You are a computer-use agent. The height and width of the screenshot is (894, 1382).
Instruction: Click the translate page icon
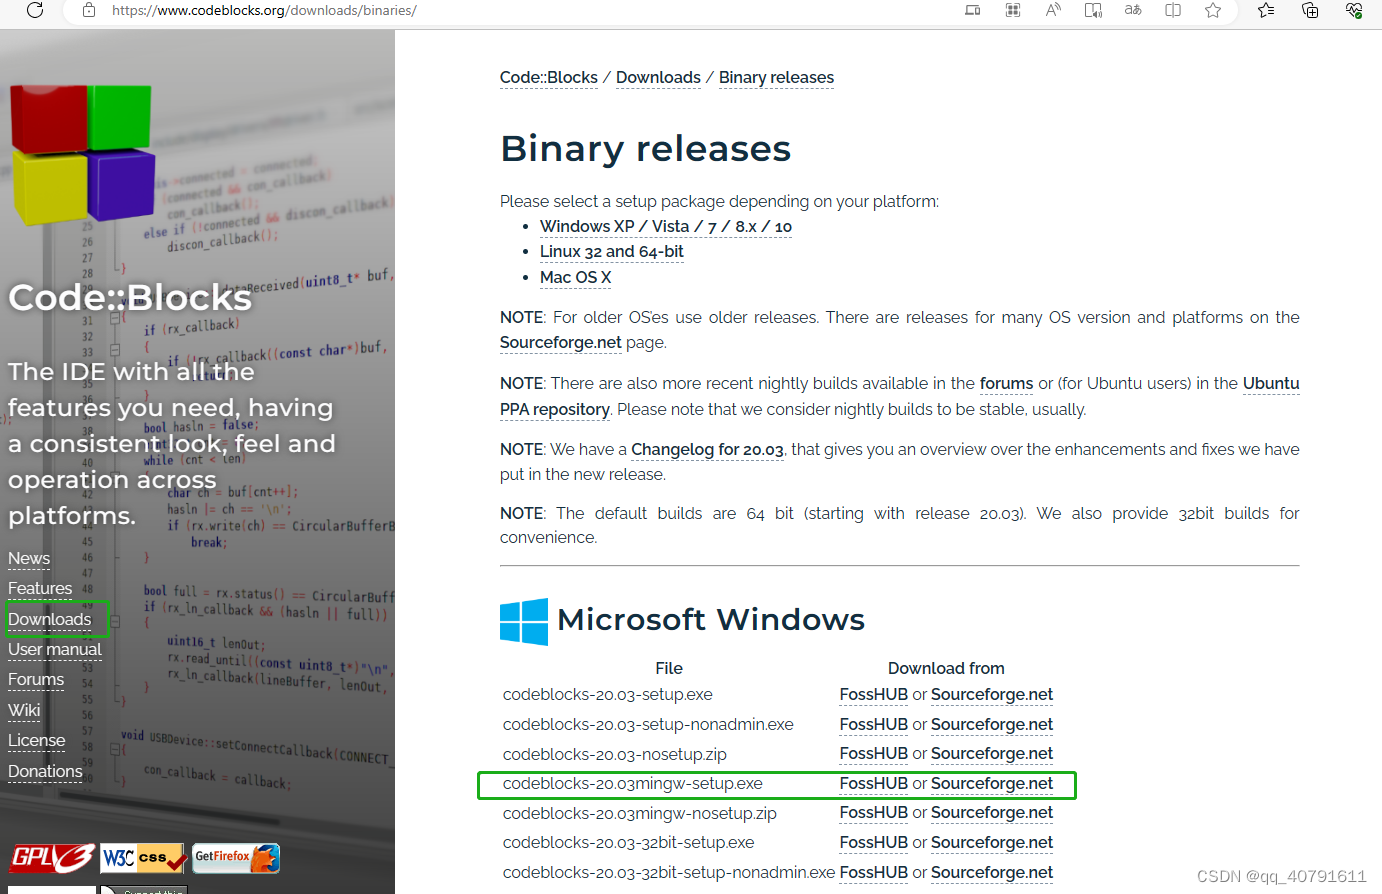pyautogui.click(x=1133, y=10)
